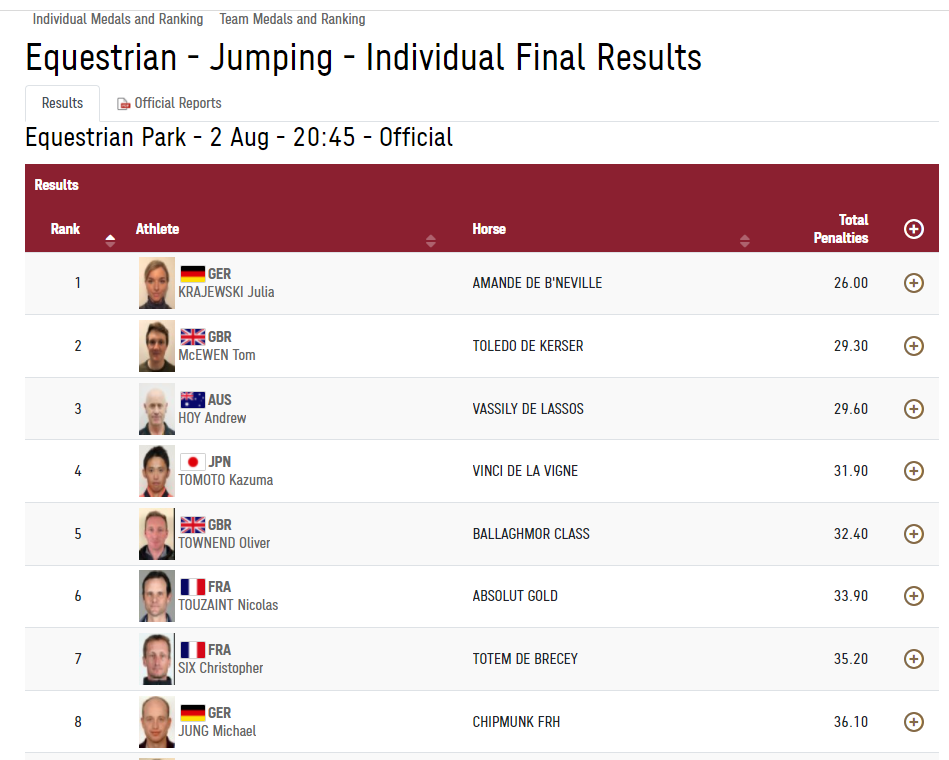Open Team Medals and Ranking link
This screenshot has height=760, width=949.
(292, 19)
